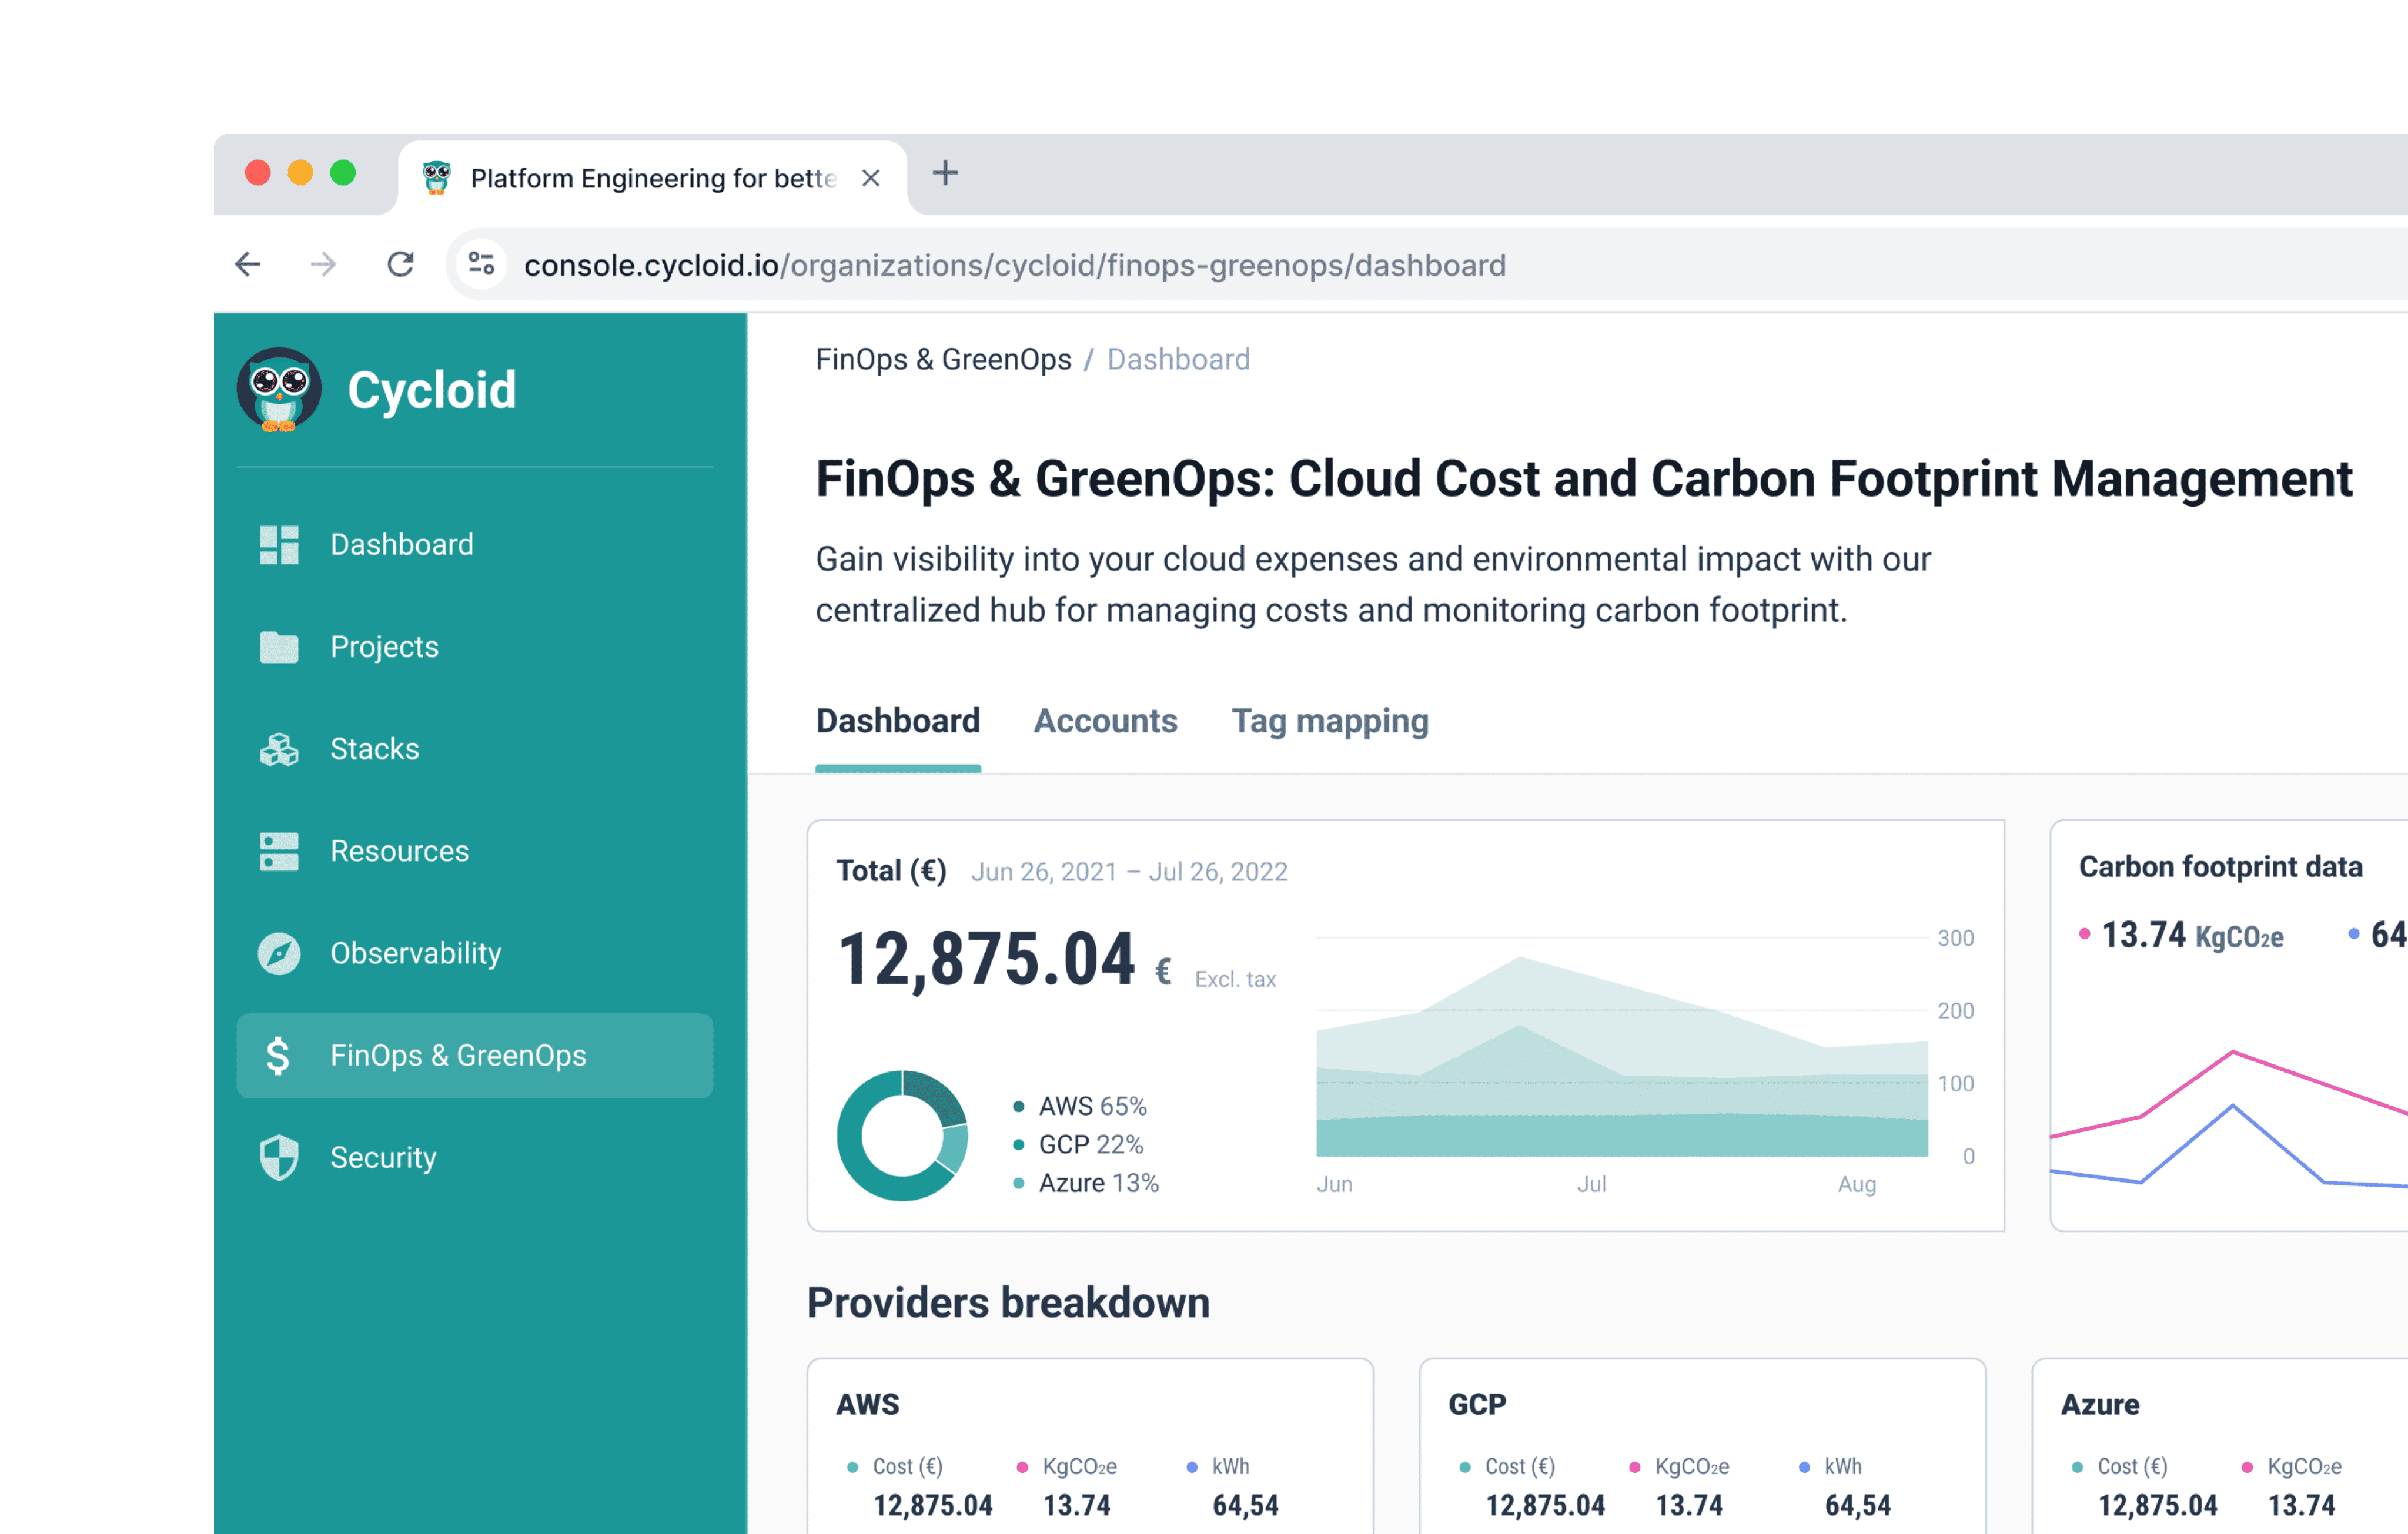The width and height of the screenshot is (2408, 1534).
Task: Click the AWS 65% legend entry
Action: [x=1080, y=1106]
